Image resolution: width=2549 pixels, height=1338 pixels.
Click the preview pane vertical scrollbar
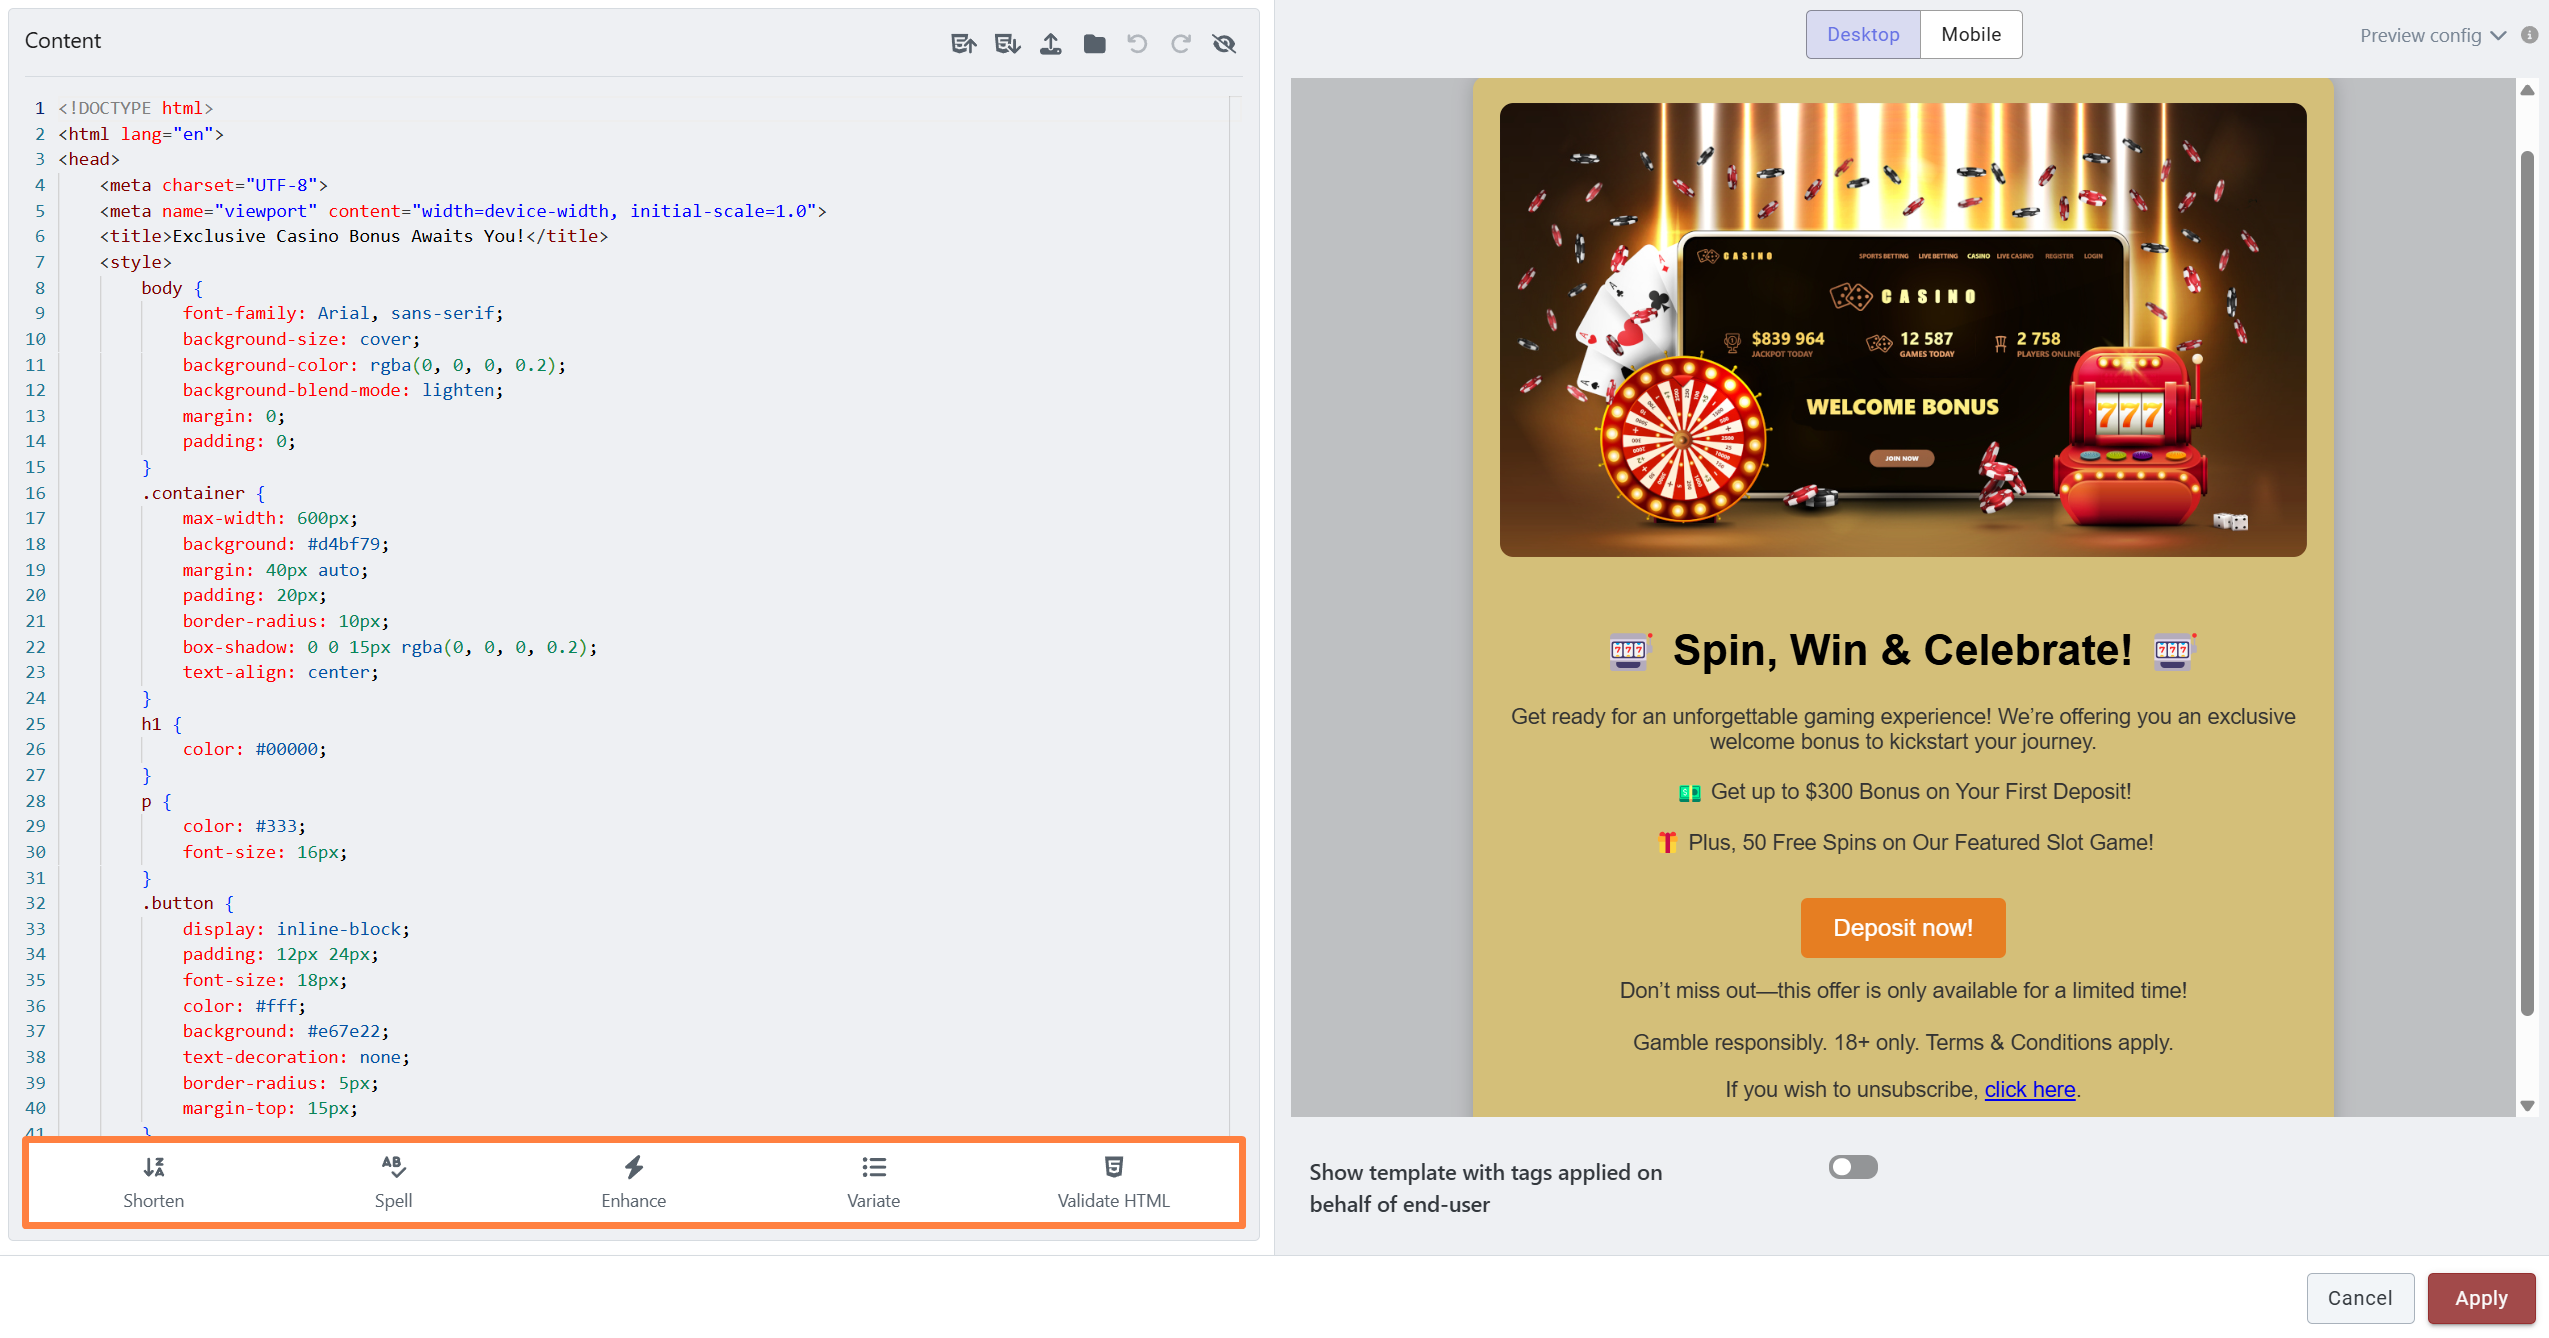click(x=2527, y=583)
